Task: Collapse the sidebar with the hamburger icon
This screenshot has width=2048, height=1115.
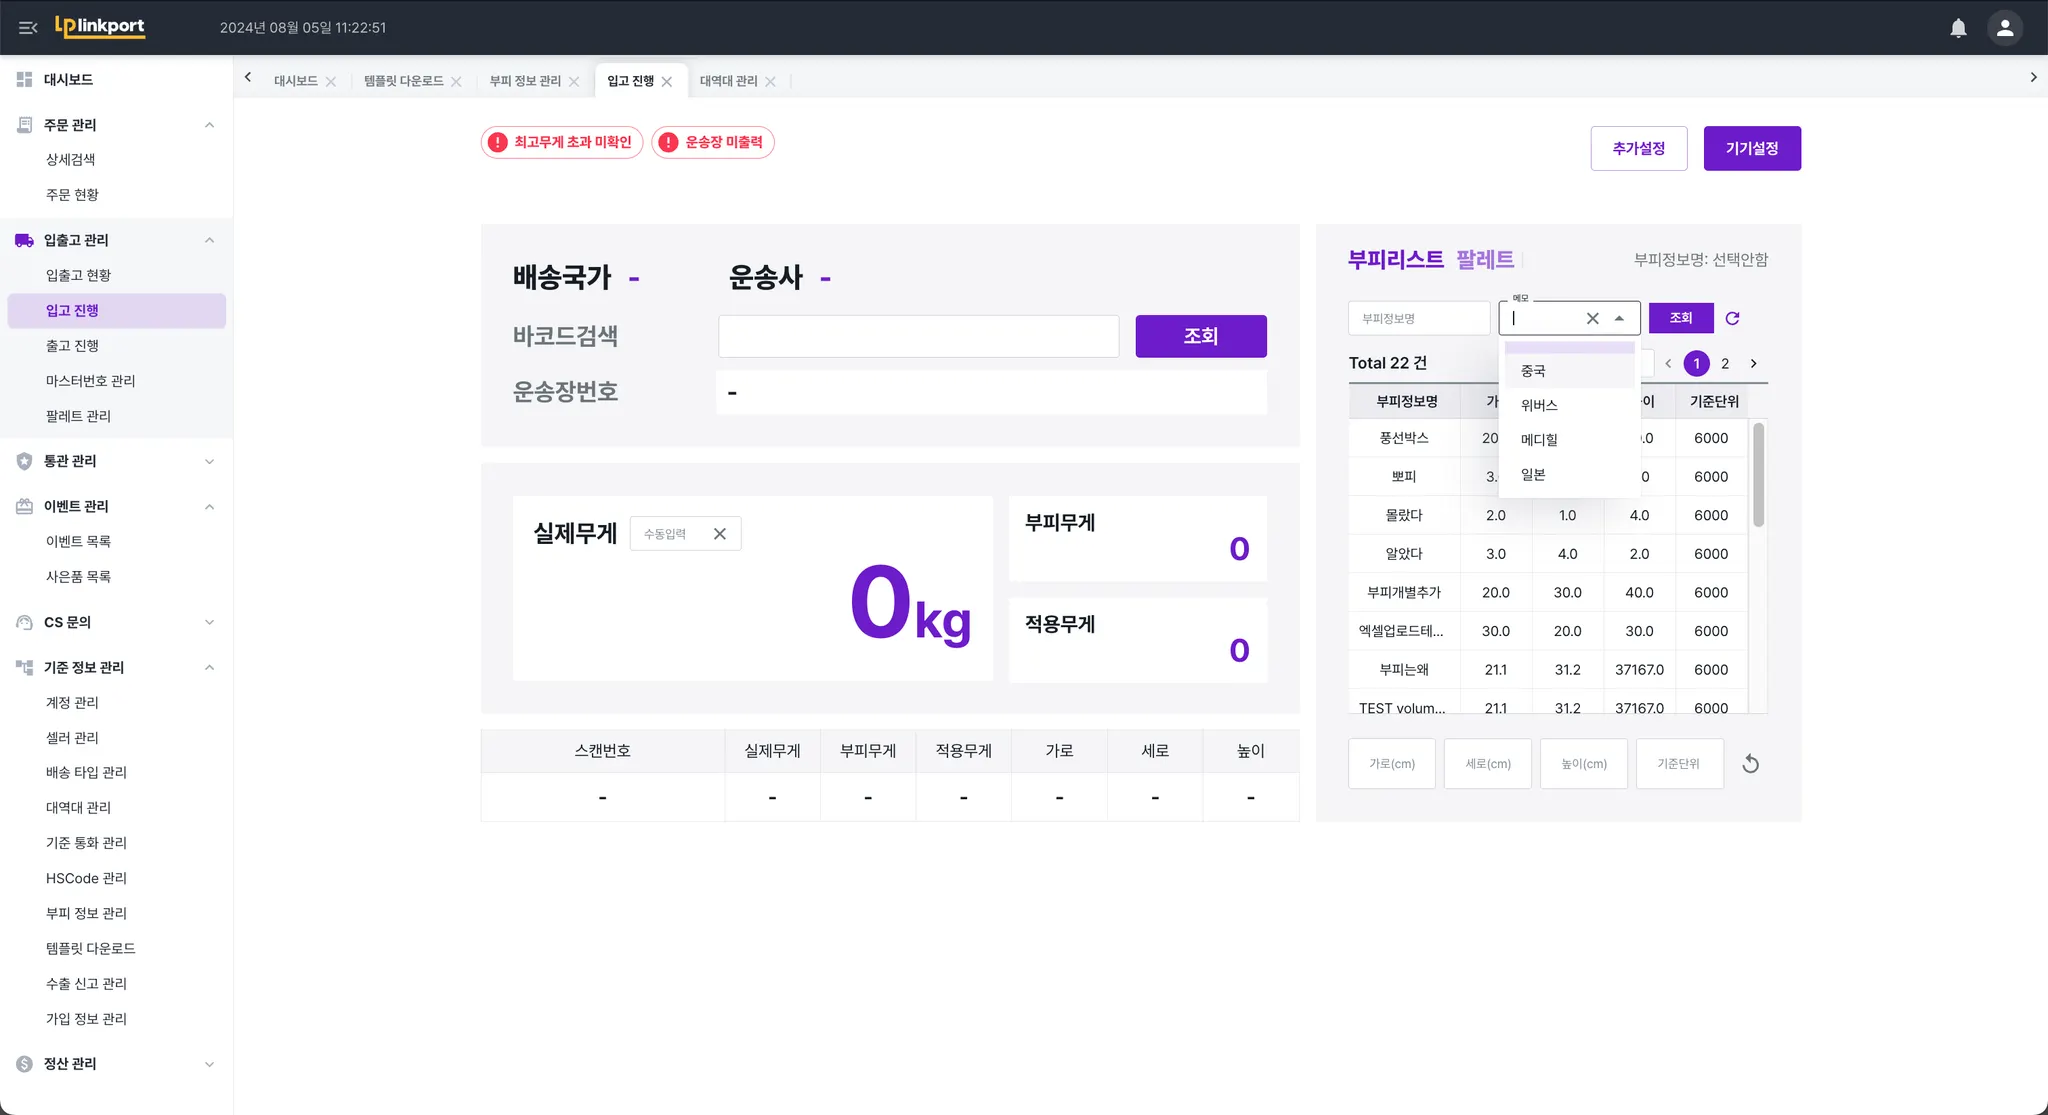Action: [x=28, y=28]
